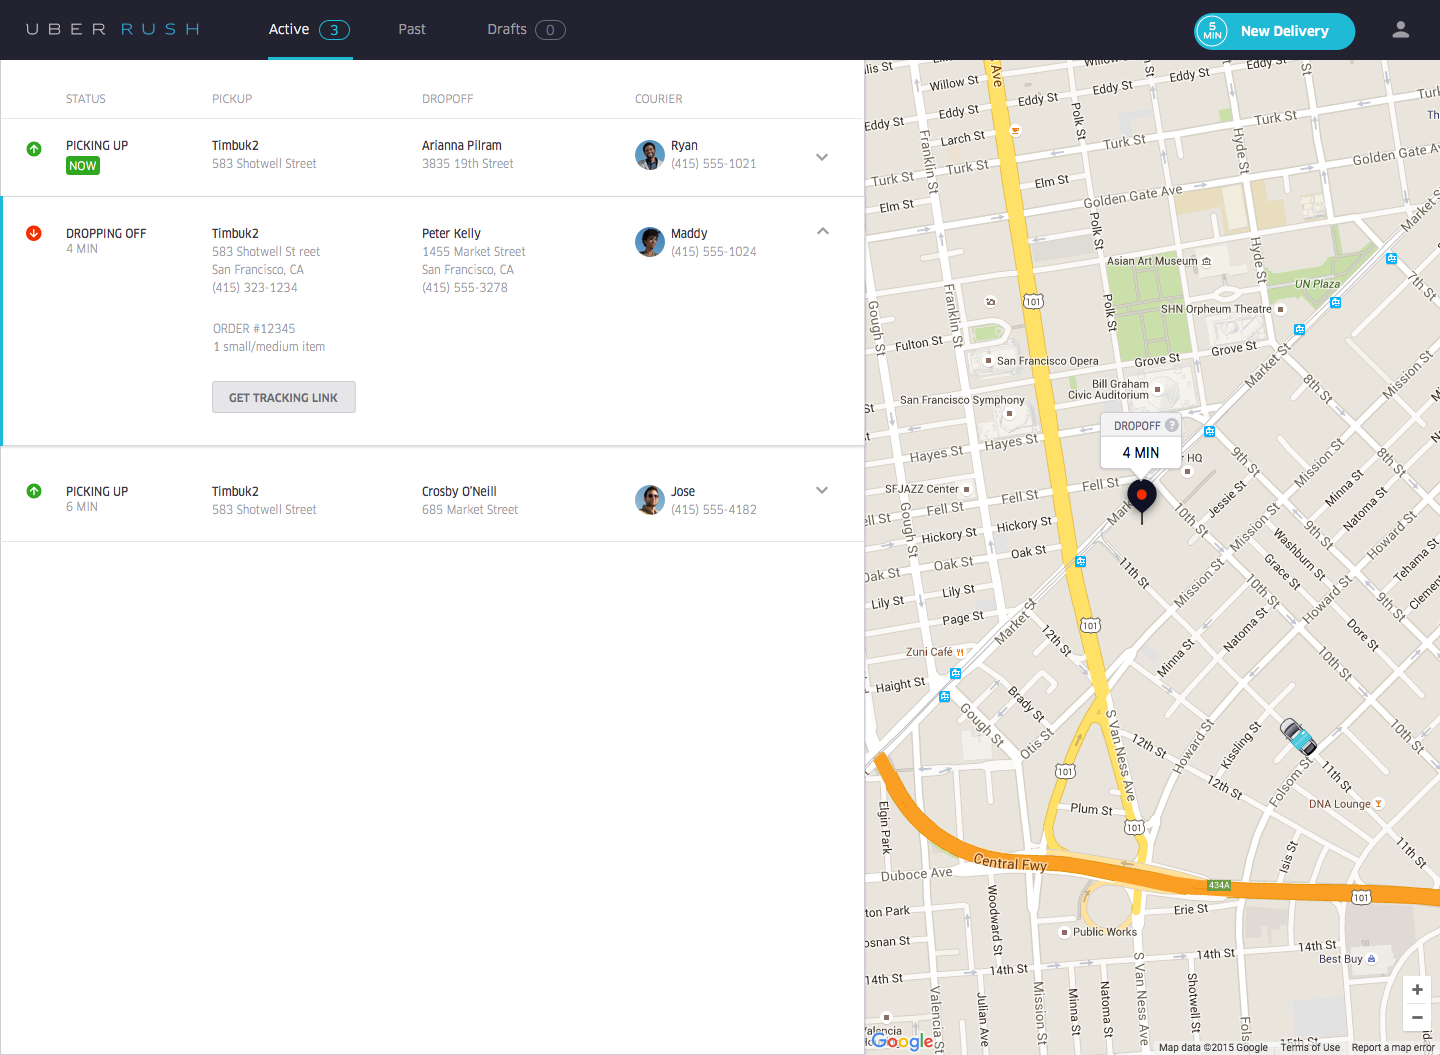This screenshot has height=1055, width=1440.
Task: Click the green NOW status badge
Action: (83, 166)
